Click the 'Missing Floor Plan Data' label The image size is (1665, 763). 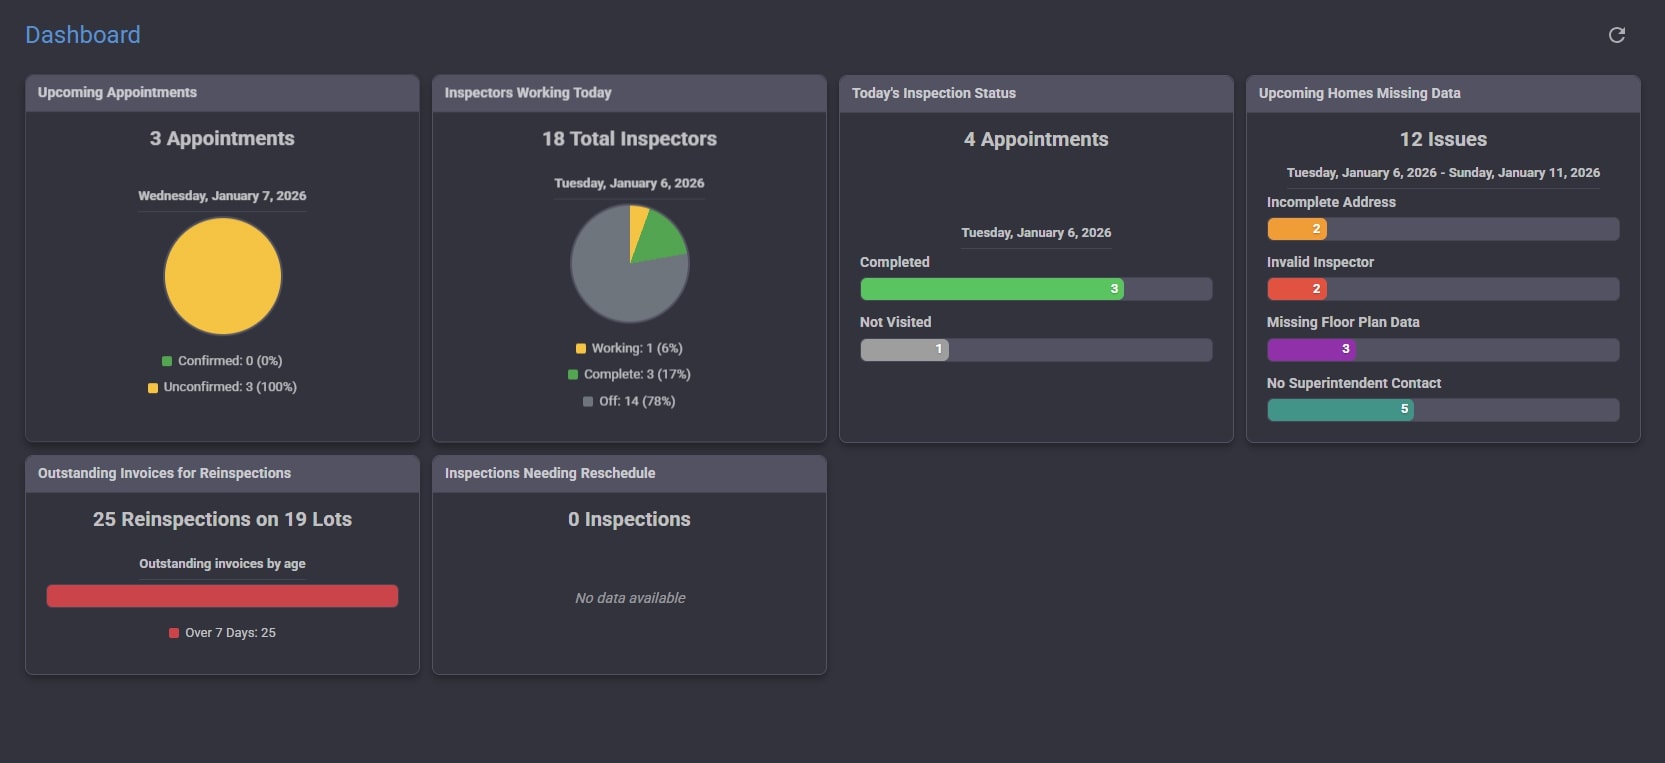coord(1343,322)
